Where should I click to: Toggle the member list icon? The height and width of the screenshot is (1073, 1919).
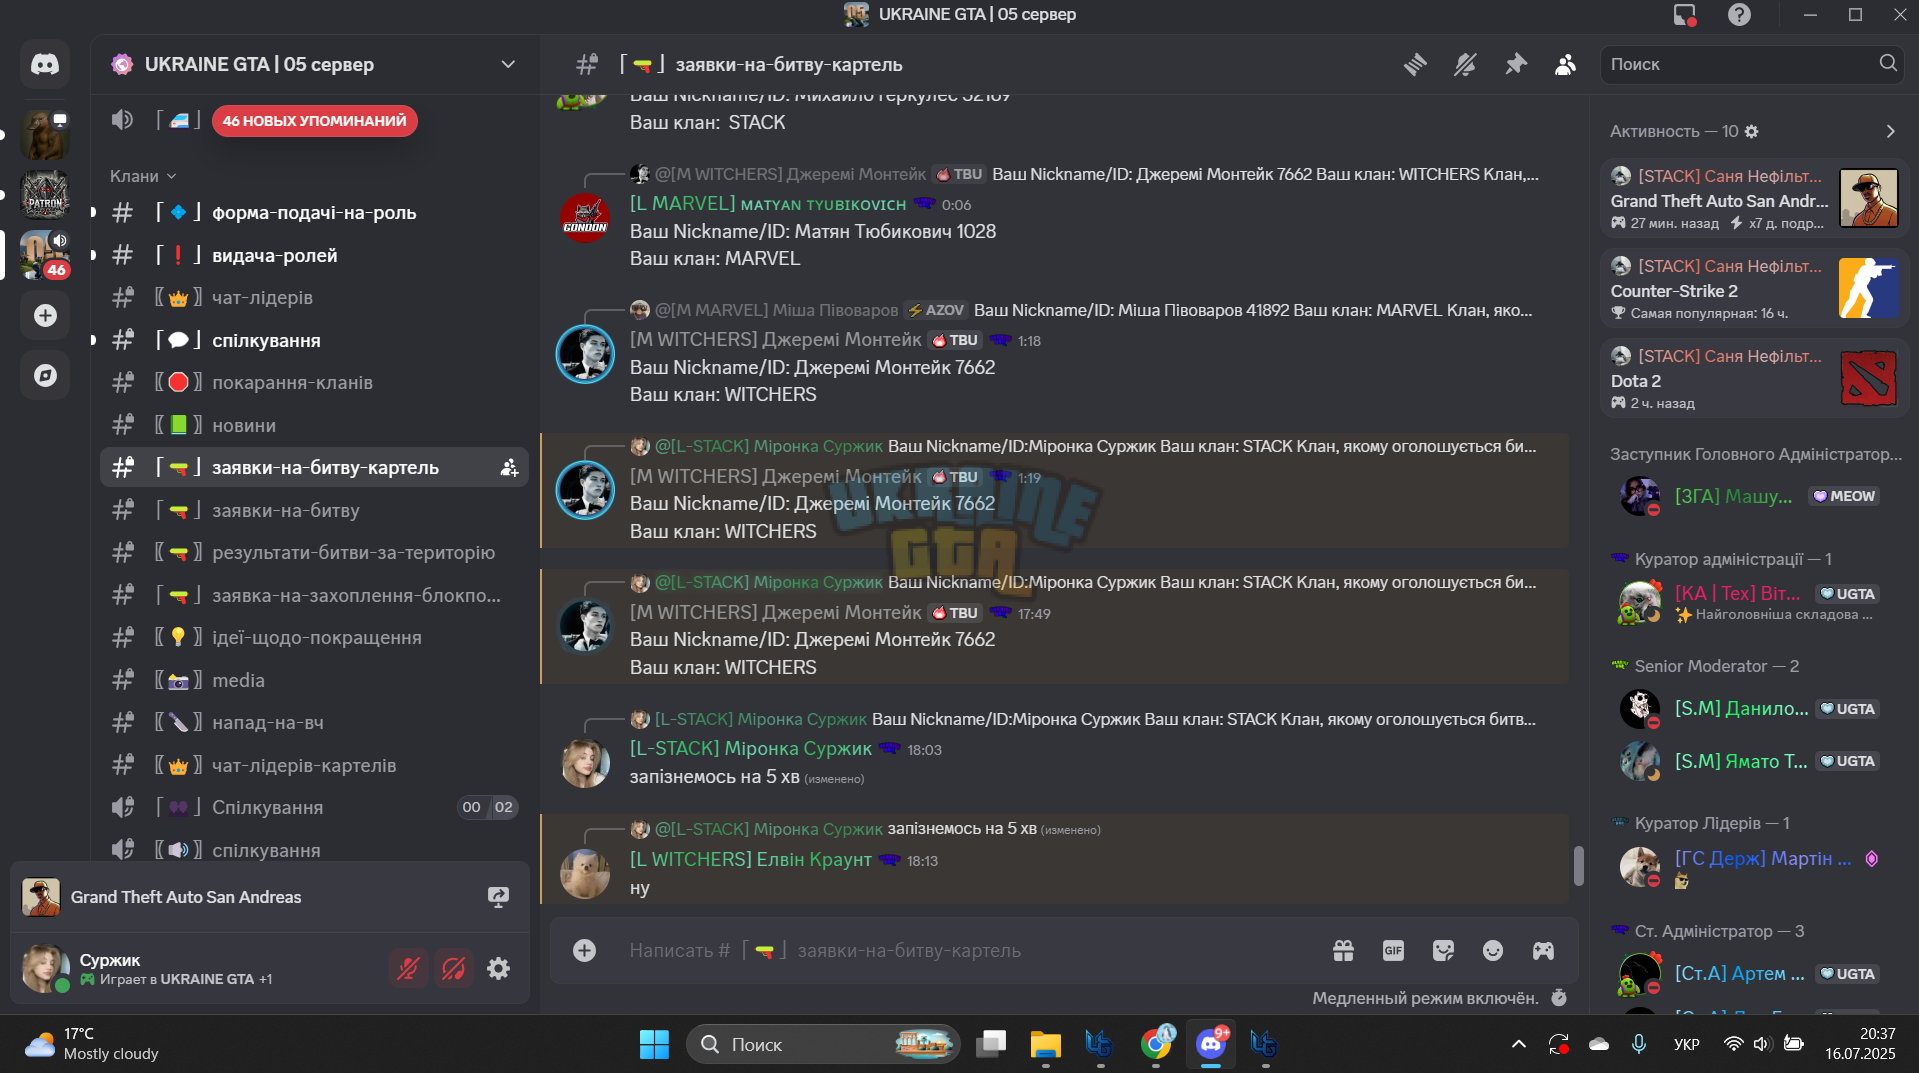pos(1566,65)
